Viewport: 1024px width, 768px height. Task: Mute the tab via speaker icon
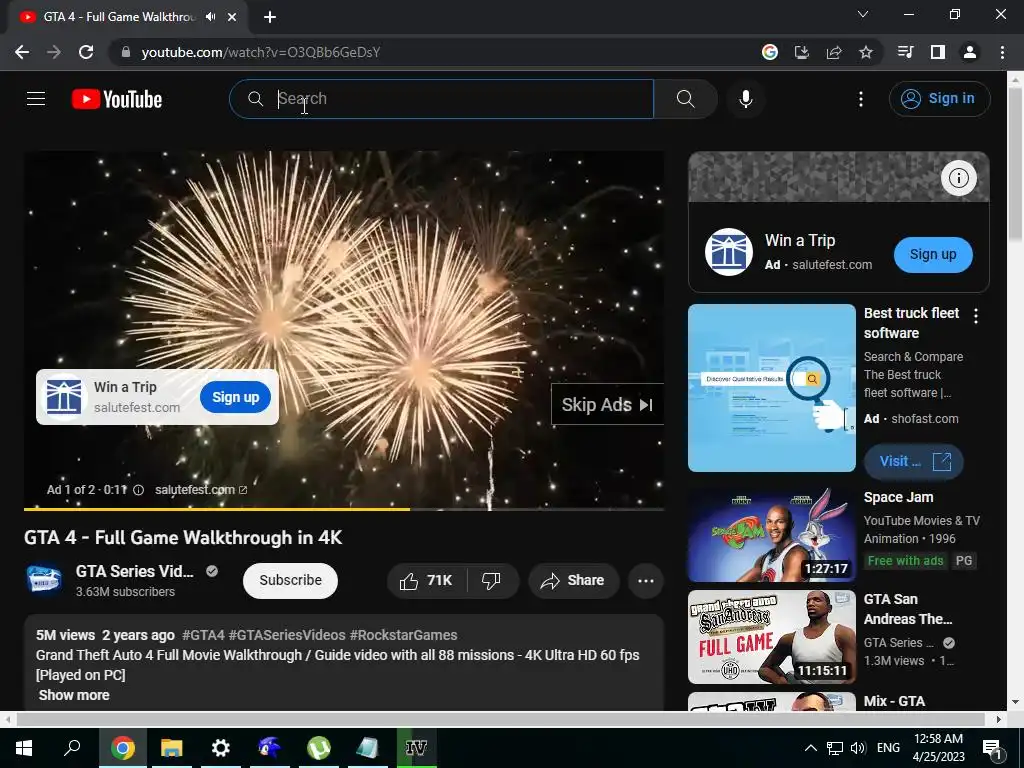210,17
